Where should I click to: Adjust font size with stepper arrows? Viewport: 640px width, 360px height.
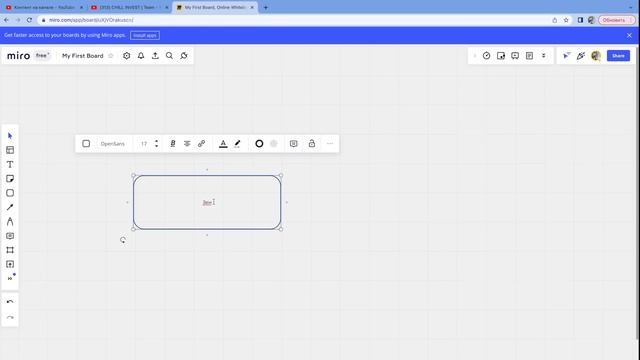(x=156, y=144)
